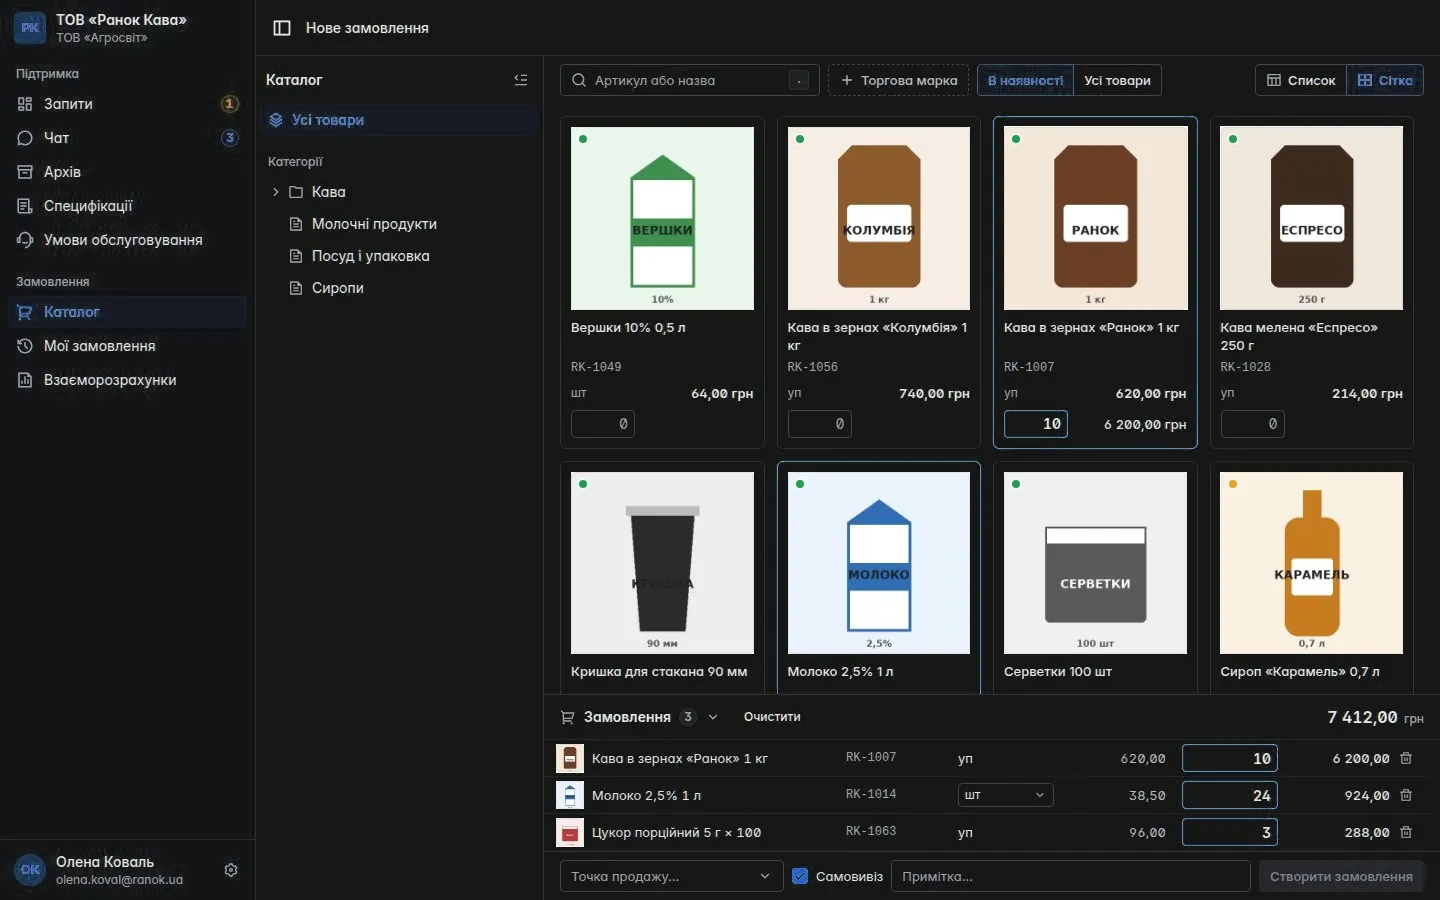Collapse the catalog category panel
This screenshot has width=1440, height=900.
coord(521,80)
